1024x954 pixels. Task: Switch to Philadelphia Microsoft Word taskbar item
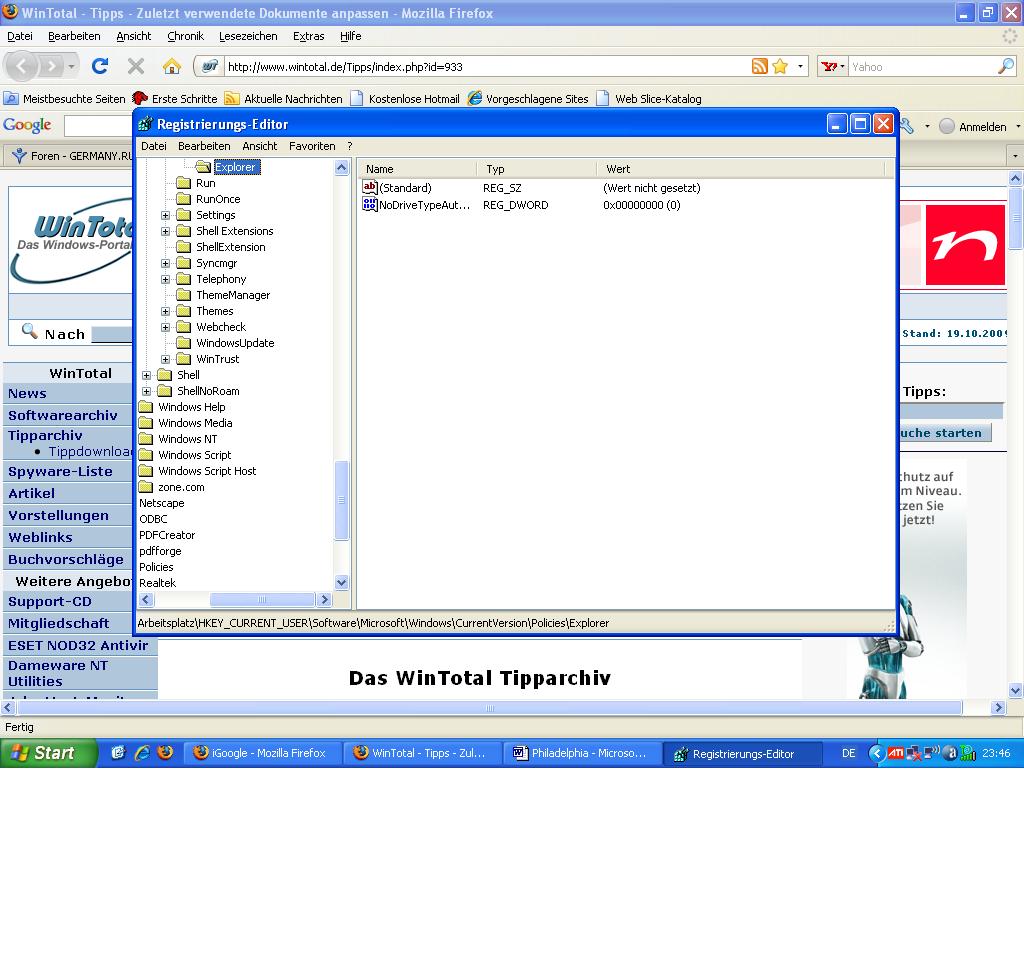pyautogui.click(x=583, y=753)
